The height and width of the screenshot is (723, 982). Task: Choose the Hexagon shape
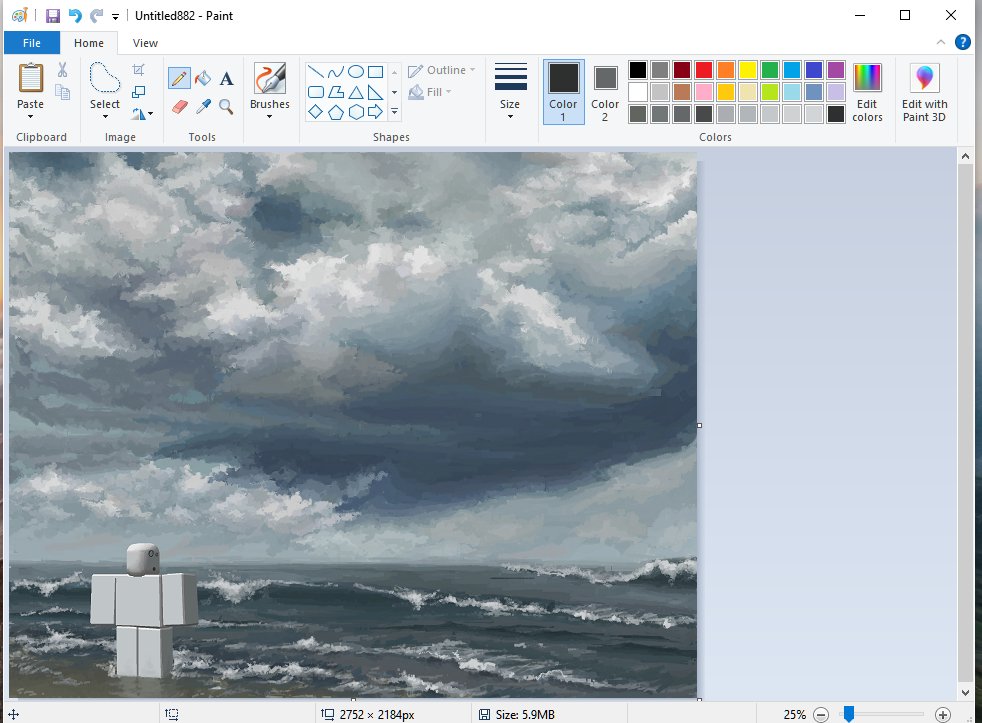point(356,112)
